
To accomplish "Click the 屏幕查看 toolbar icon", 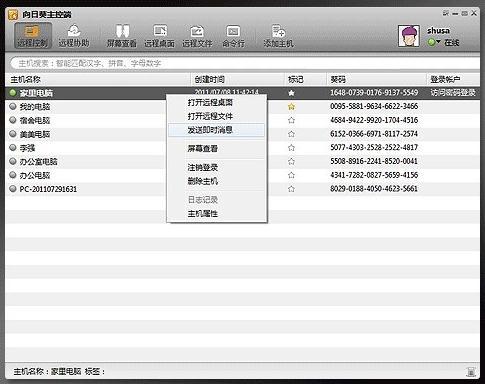I will tap(121, 36).
